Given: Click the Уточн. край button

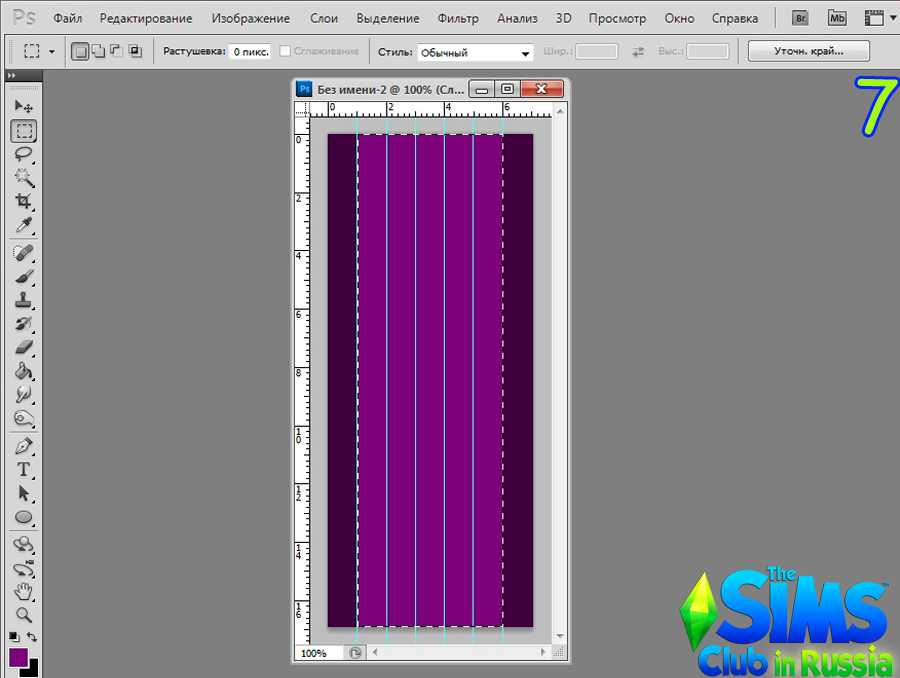Looking at the screenshot, I should pos(809,50).
